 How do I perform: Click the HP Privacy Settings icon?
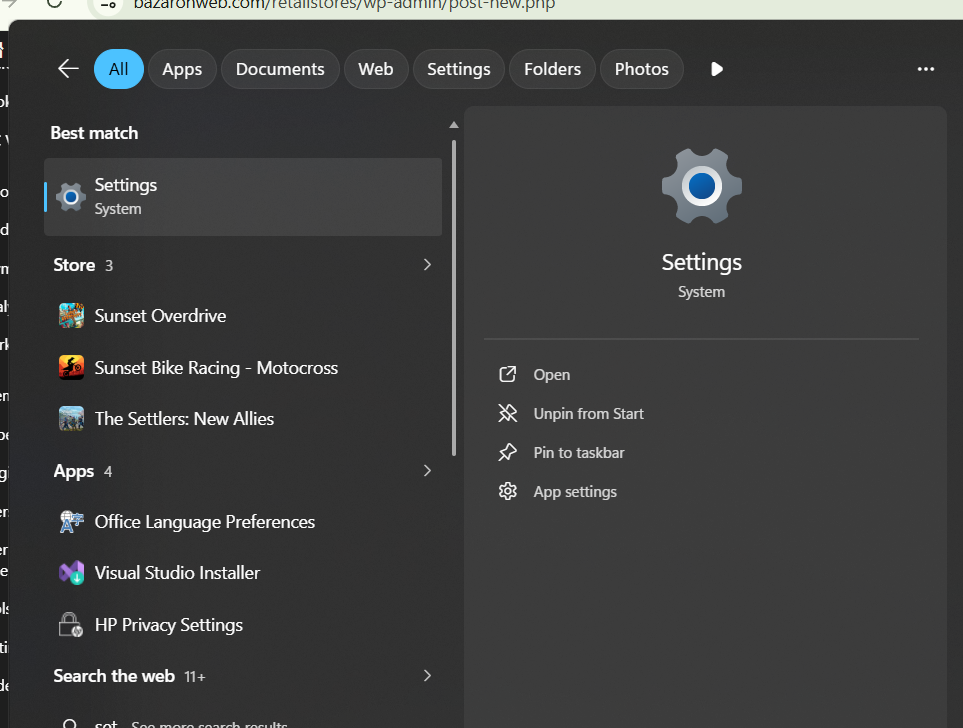click(x=71, y=624)
